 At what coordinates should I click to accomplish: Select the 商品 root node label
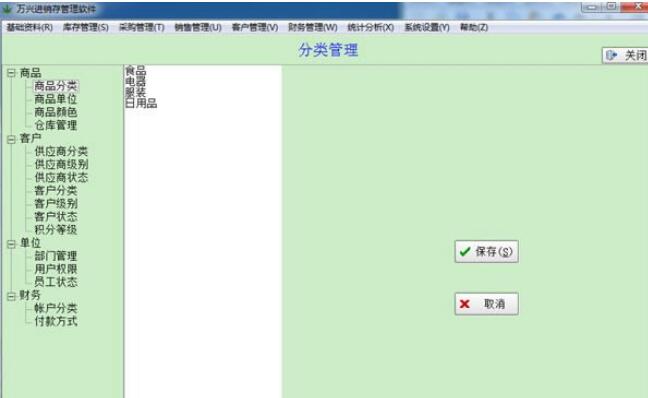(x=30, y=73)
